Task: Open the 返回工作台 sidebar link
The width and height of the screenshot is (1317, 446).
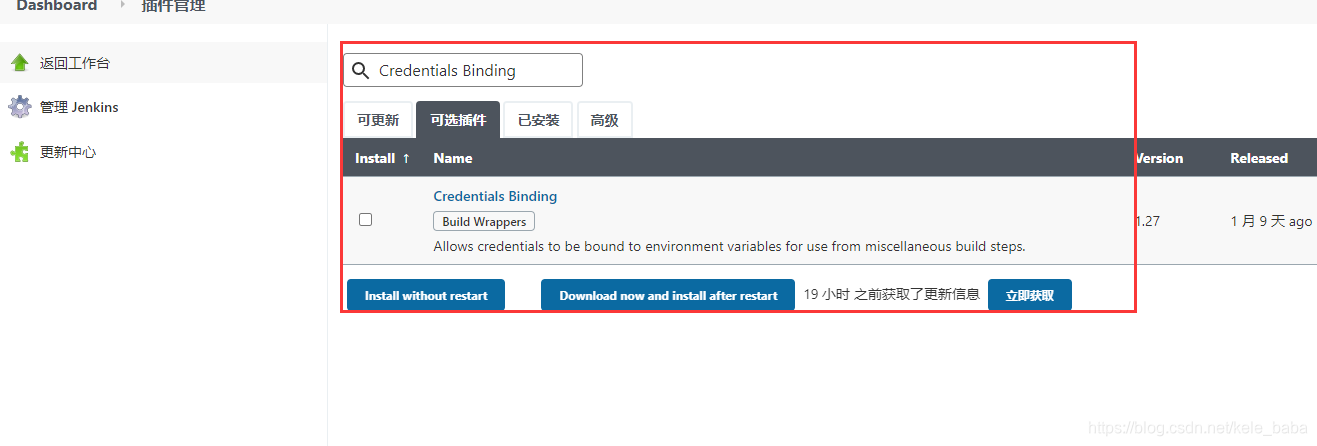Action: pyautogui.click(x=75, y=63)
